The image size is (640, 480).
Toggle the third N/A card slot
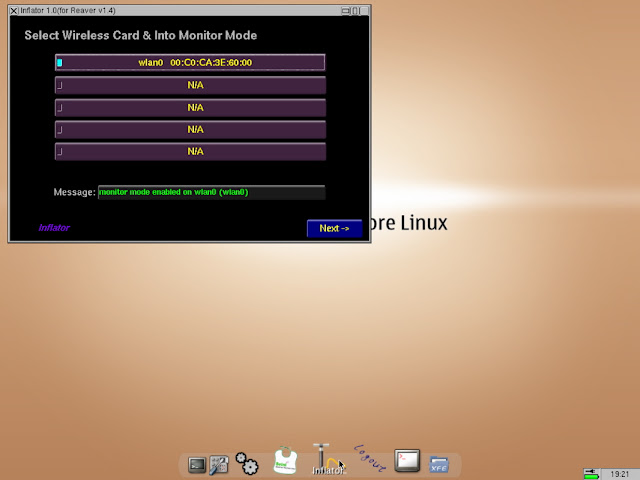pos(190,129)
